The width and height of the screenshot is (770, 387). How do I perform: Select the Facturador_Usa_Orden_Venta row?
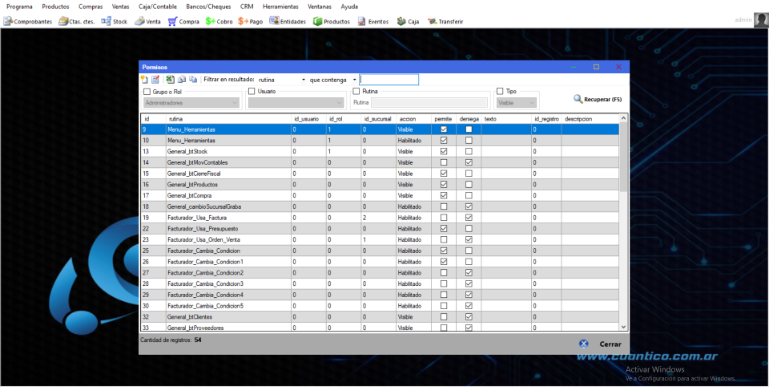[x=380, y=240]
